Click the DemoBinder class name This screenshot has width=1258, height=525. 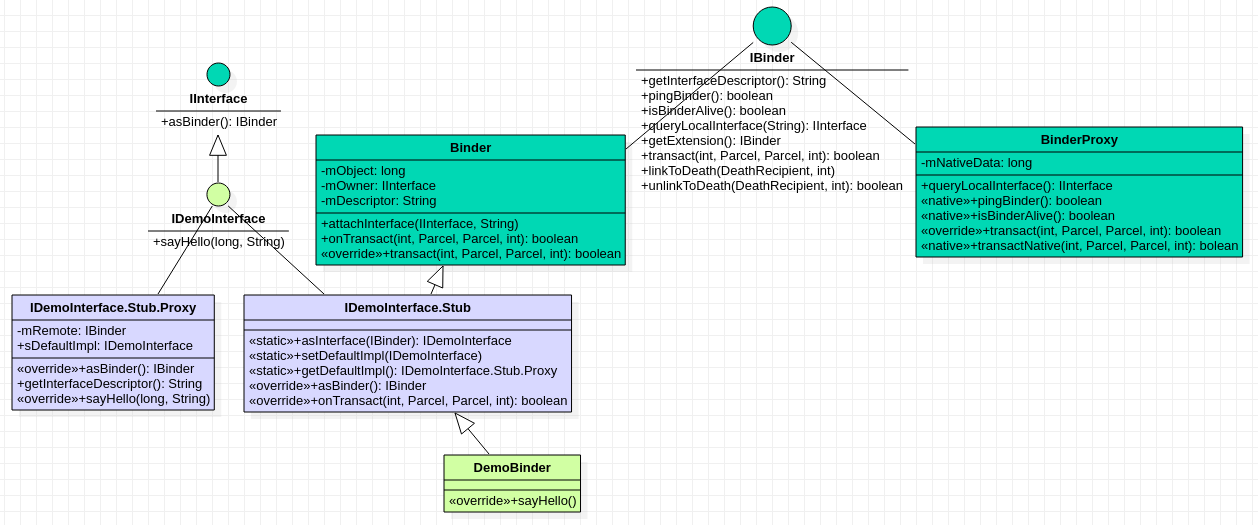511,467
